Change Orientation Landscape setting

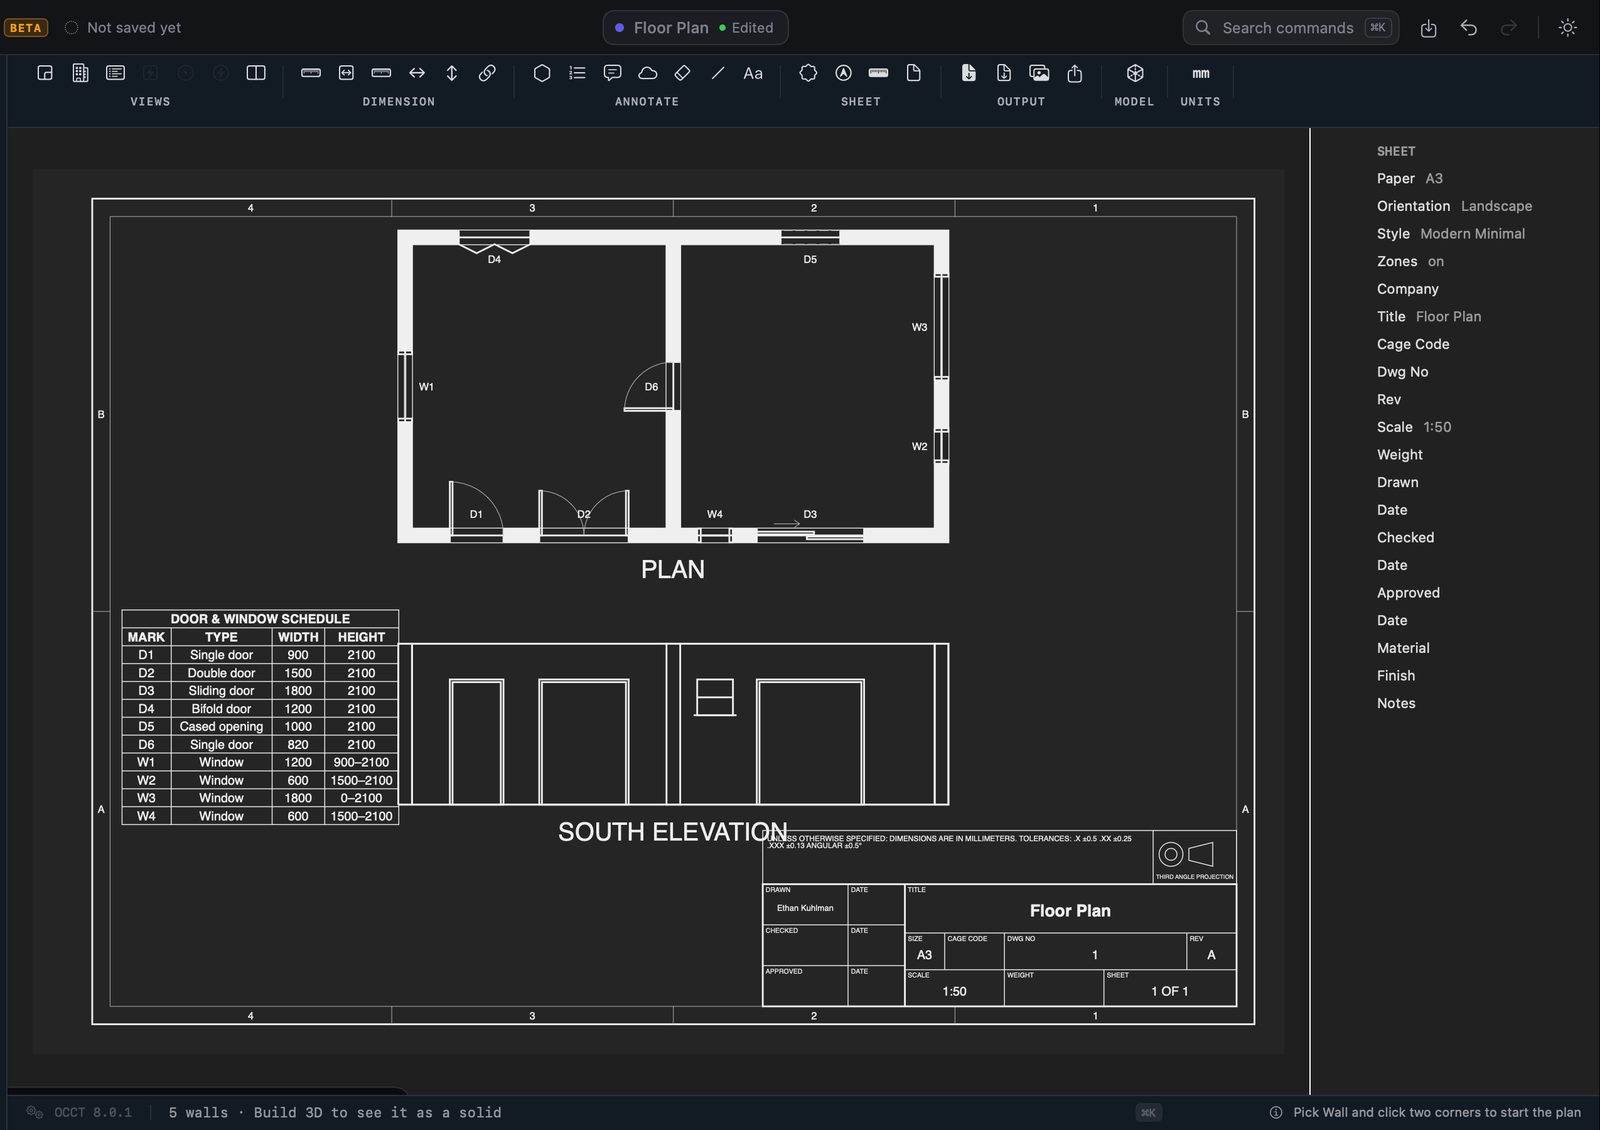click(x=1454, y=206)
